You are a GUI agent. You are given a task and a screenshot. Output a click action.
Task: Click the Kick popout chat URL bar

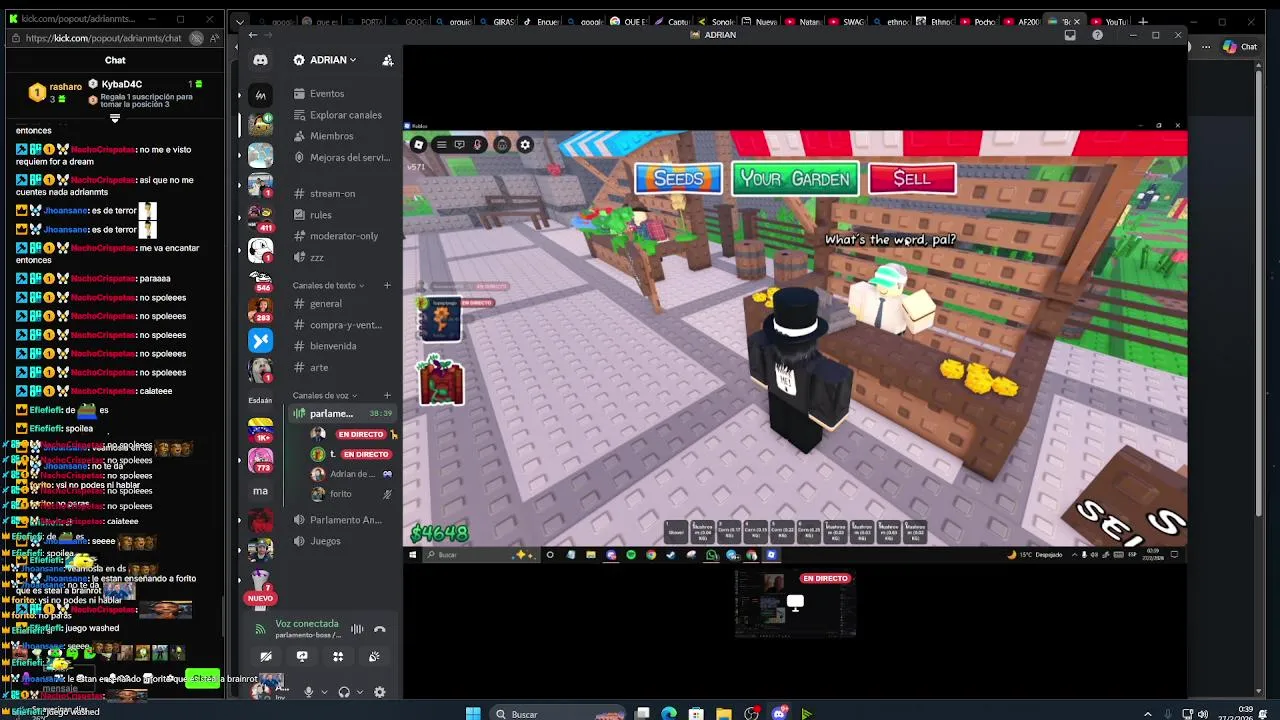pos(103,38)
